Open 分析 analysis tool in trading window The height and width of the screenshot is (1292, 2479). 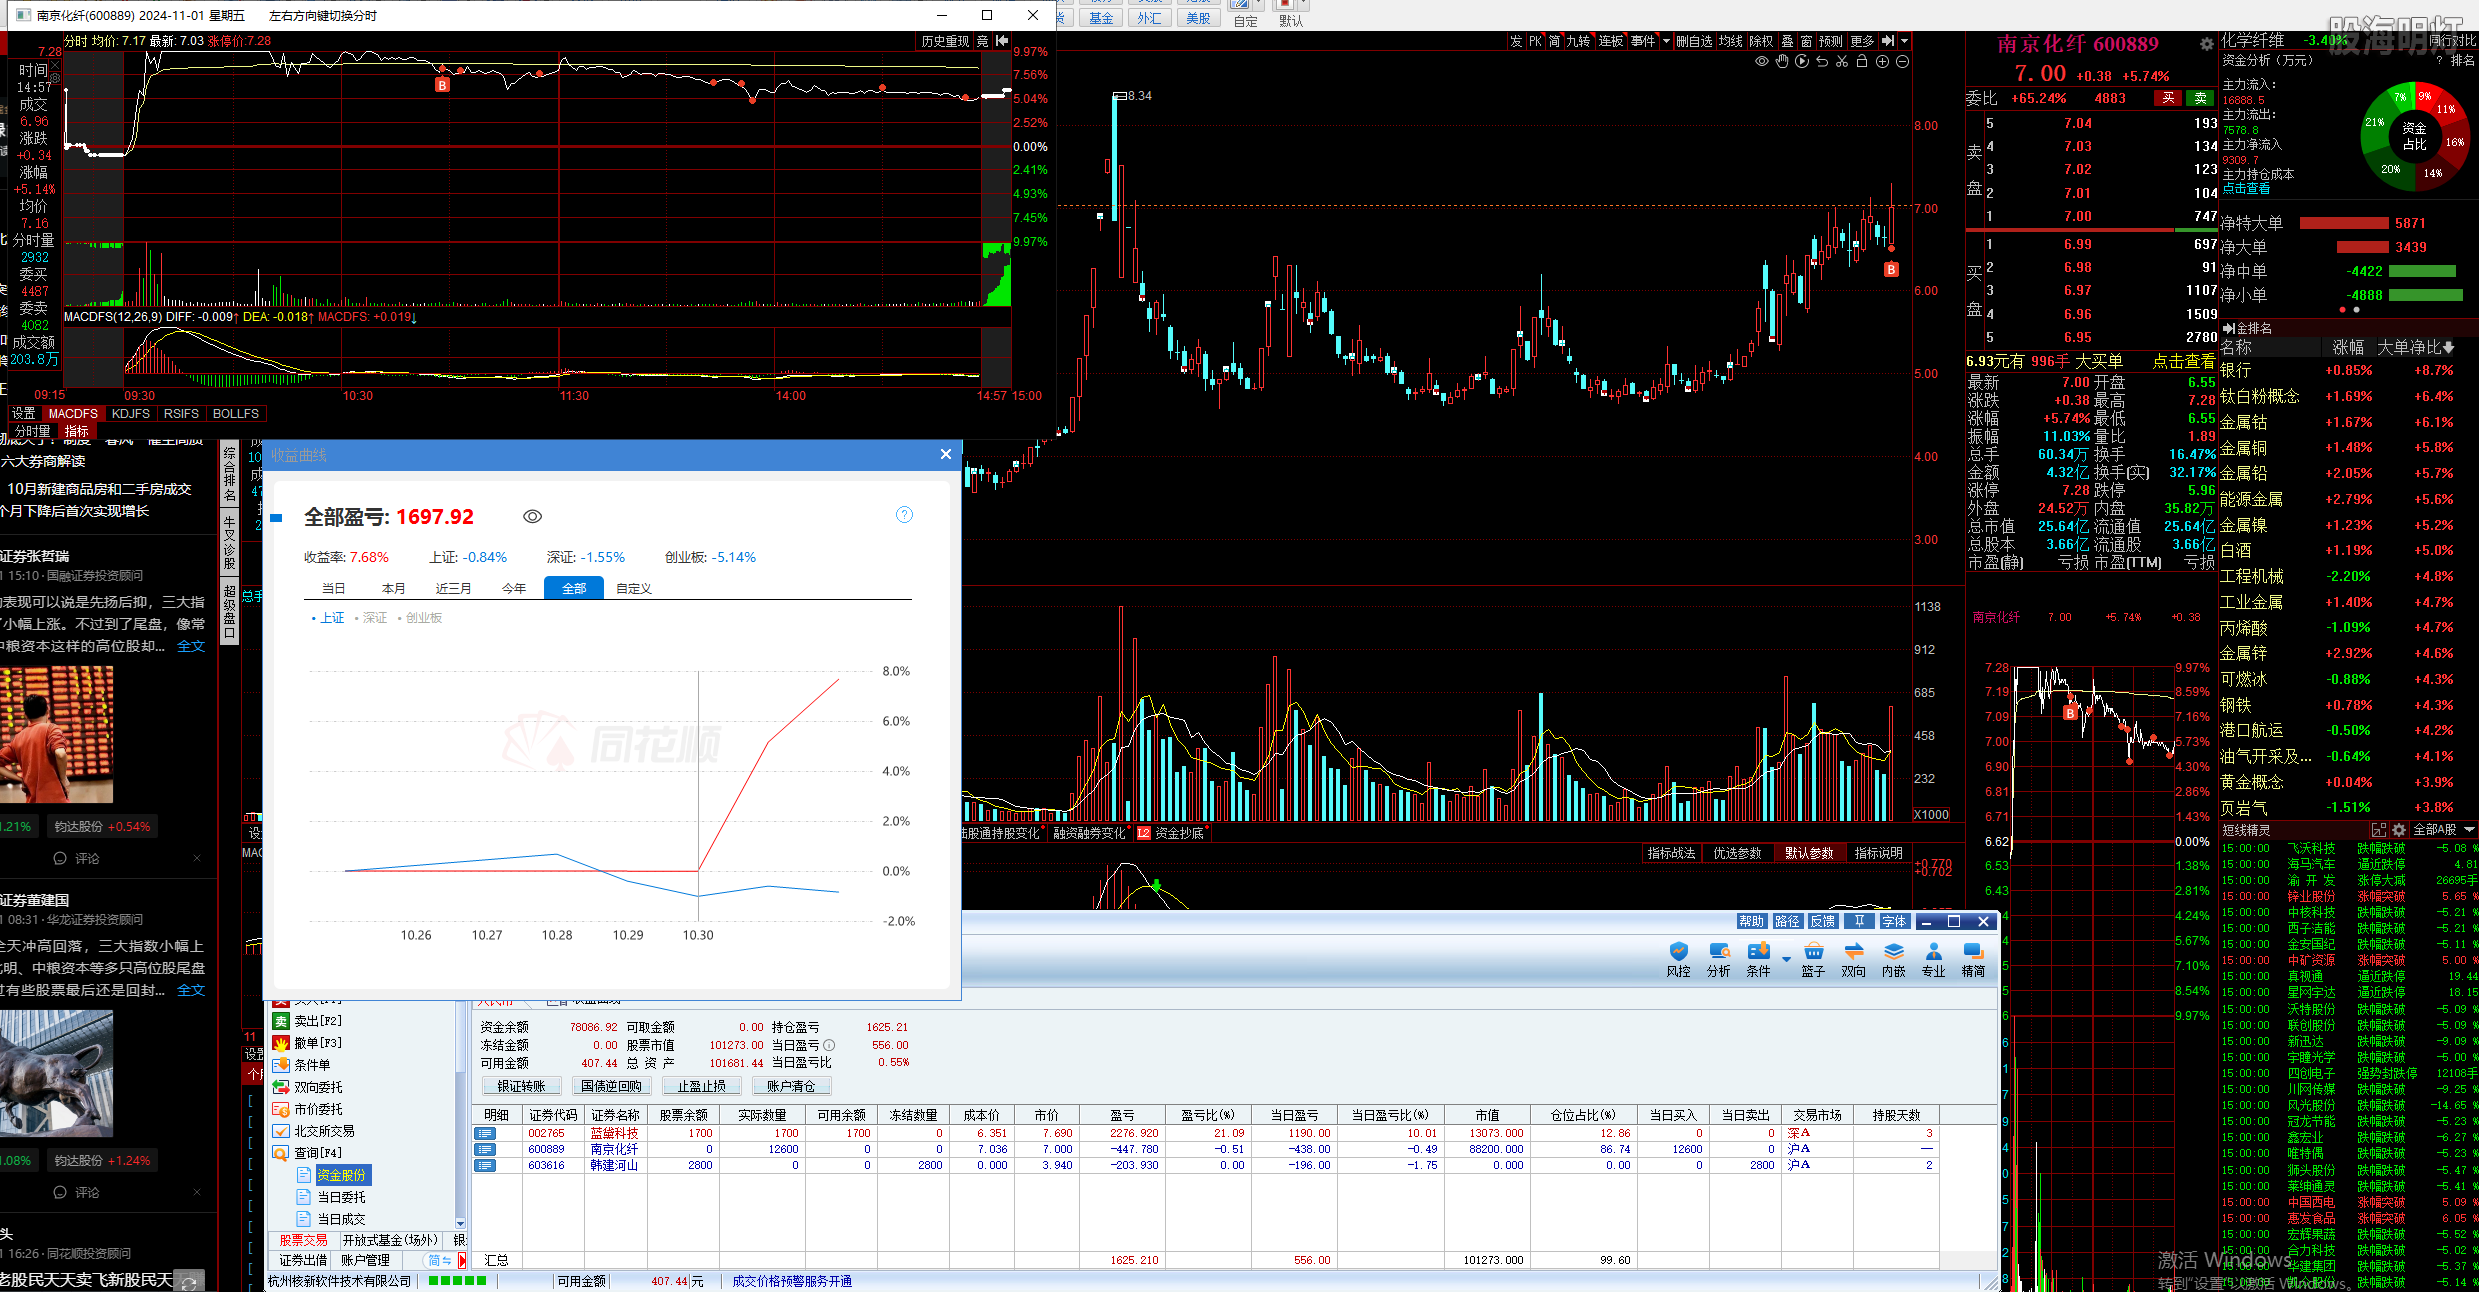(x=1719, y=959)
